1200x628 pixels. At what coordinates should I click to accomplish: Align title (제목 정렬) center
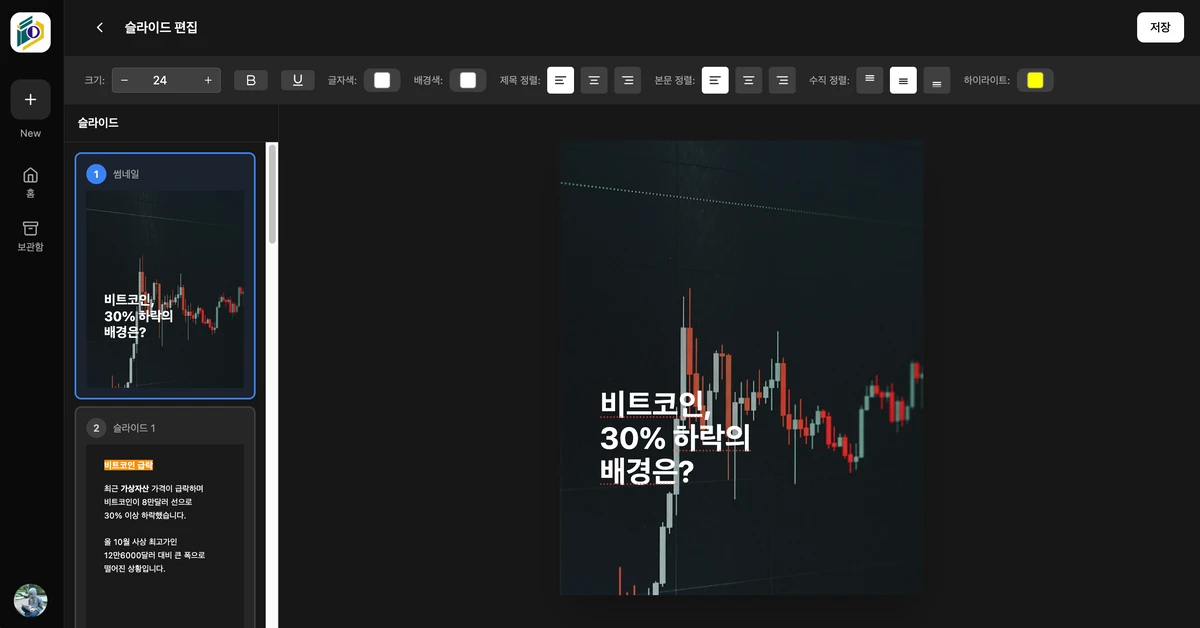pyautogui.click(x=595, y=80)
